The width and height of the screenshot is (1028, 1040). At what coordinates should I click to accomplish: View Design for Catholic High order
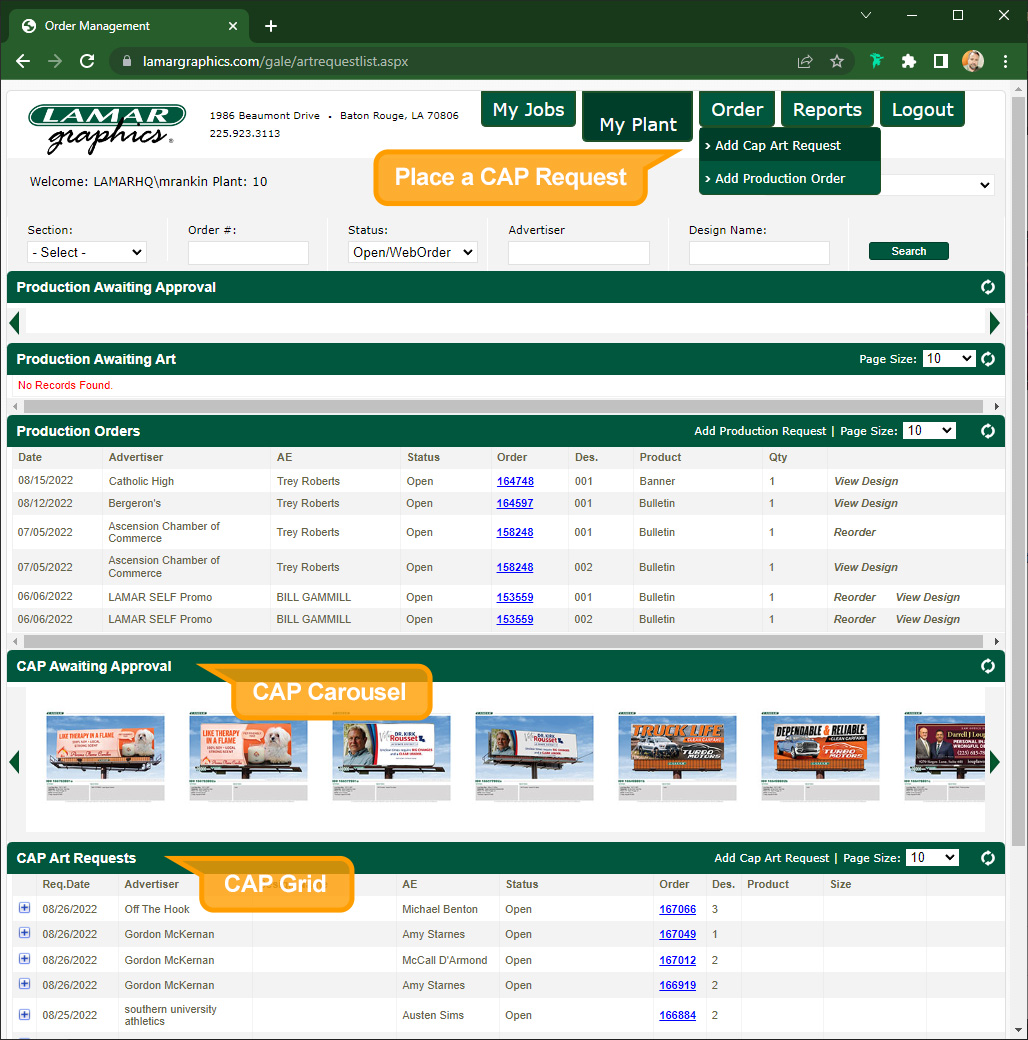point(866,482)
